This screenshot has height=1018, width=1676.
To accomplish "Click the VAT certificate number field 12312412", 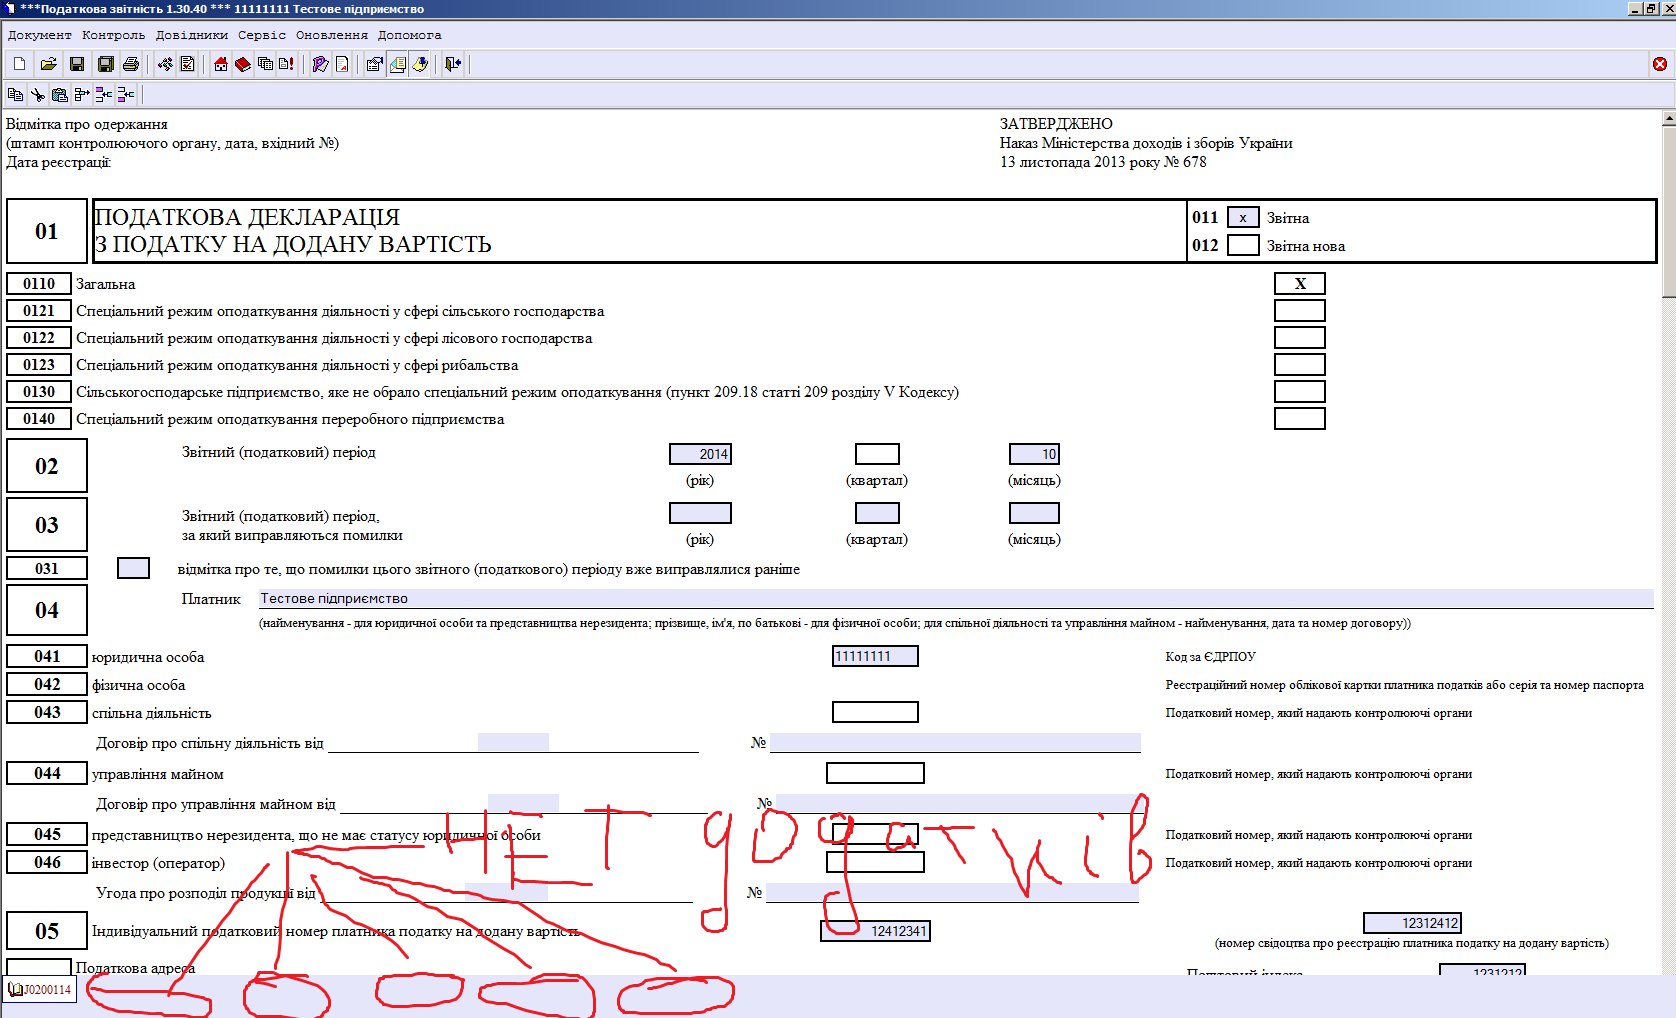I will point(1412,923).
